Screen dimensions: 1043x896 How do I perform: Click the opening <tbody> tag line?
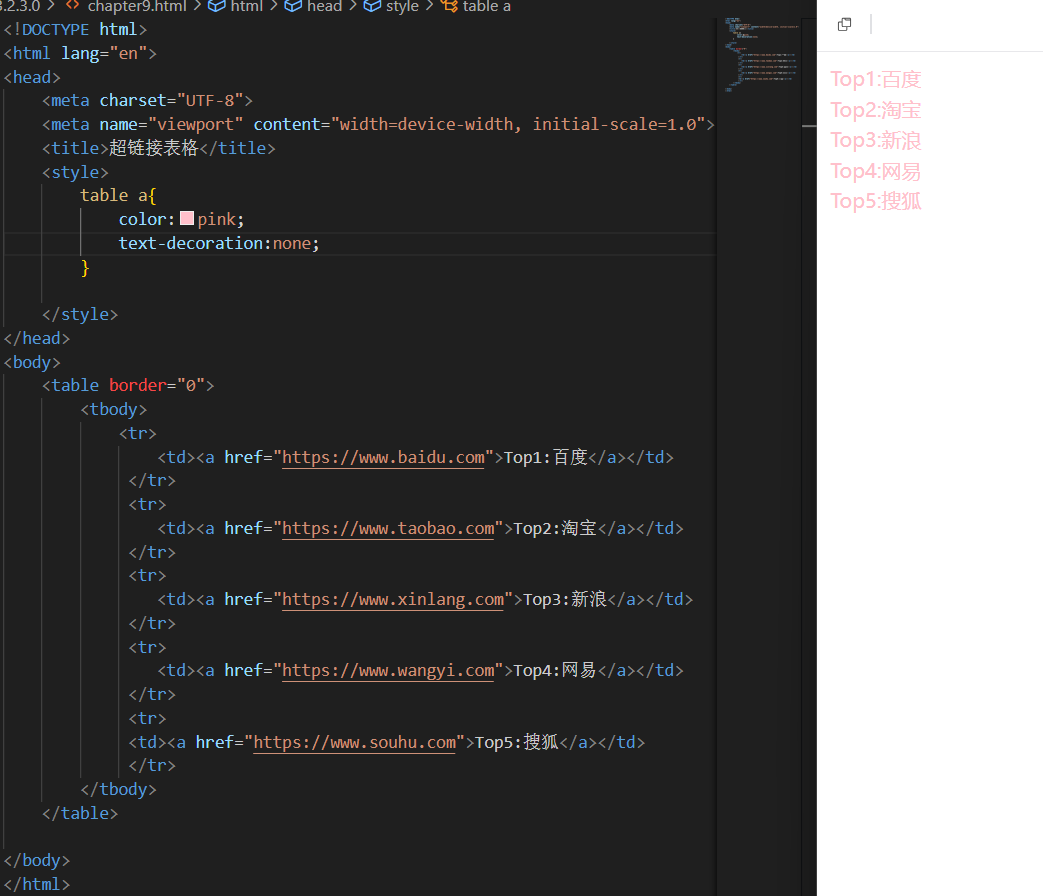(113, 409)
